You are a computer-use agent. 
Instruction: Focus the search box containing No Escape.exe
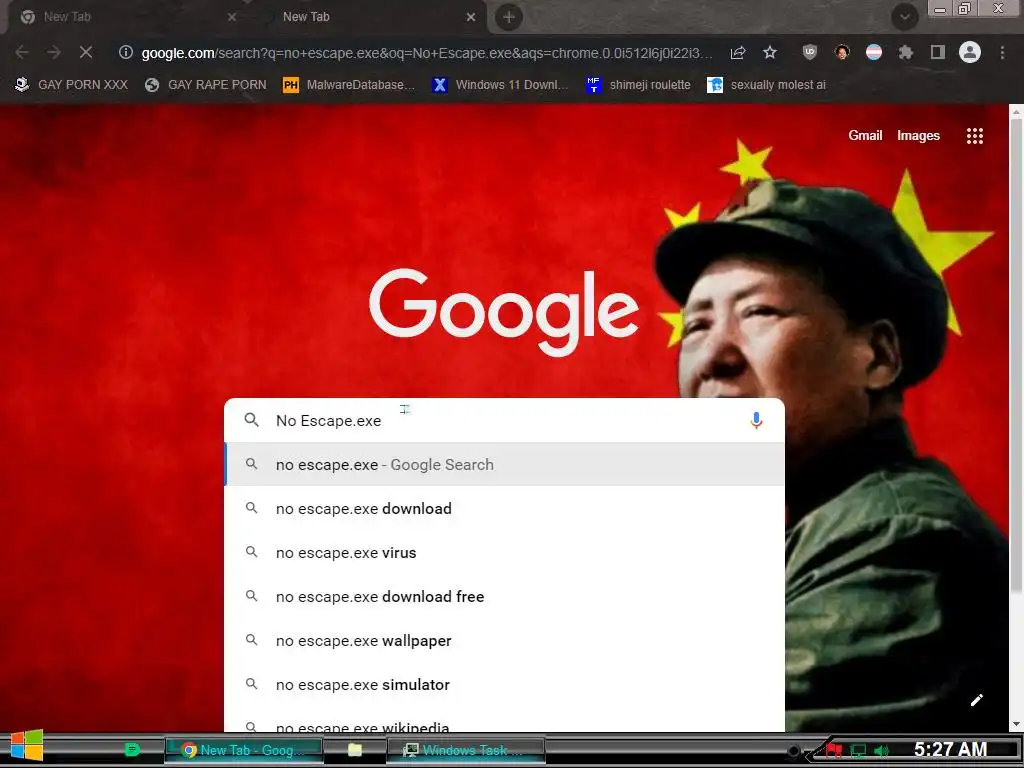(x=504, y=420)
